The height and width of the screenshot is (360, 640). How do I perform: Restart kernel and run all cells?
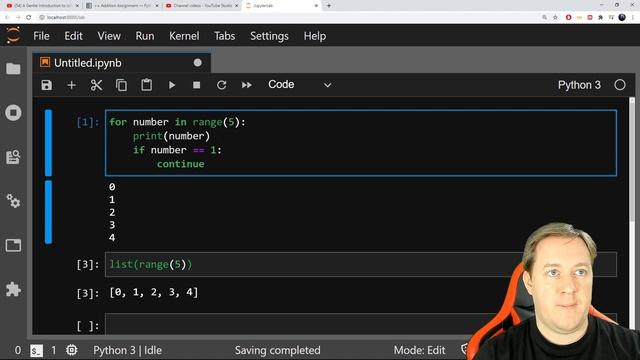pyautogui.click(x=247, y=85)
